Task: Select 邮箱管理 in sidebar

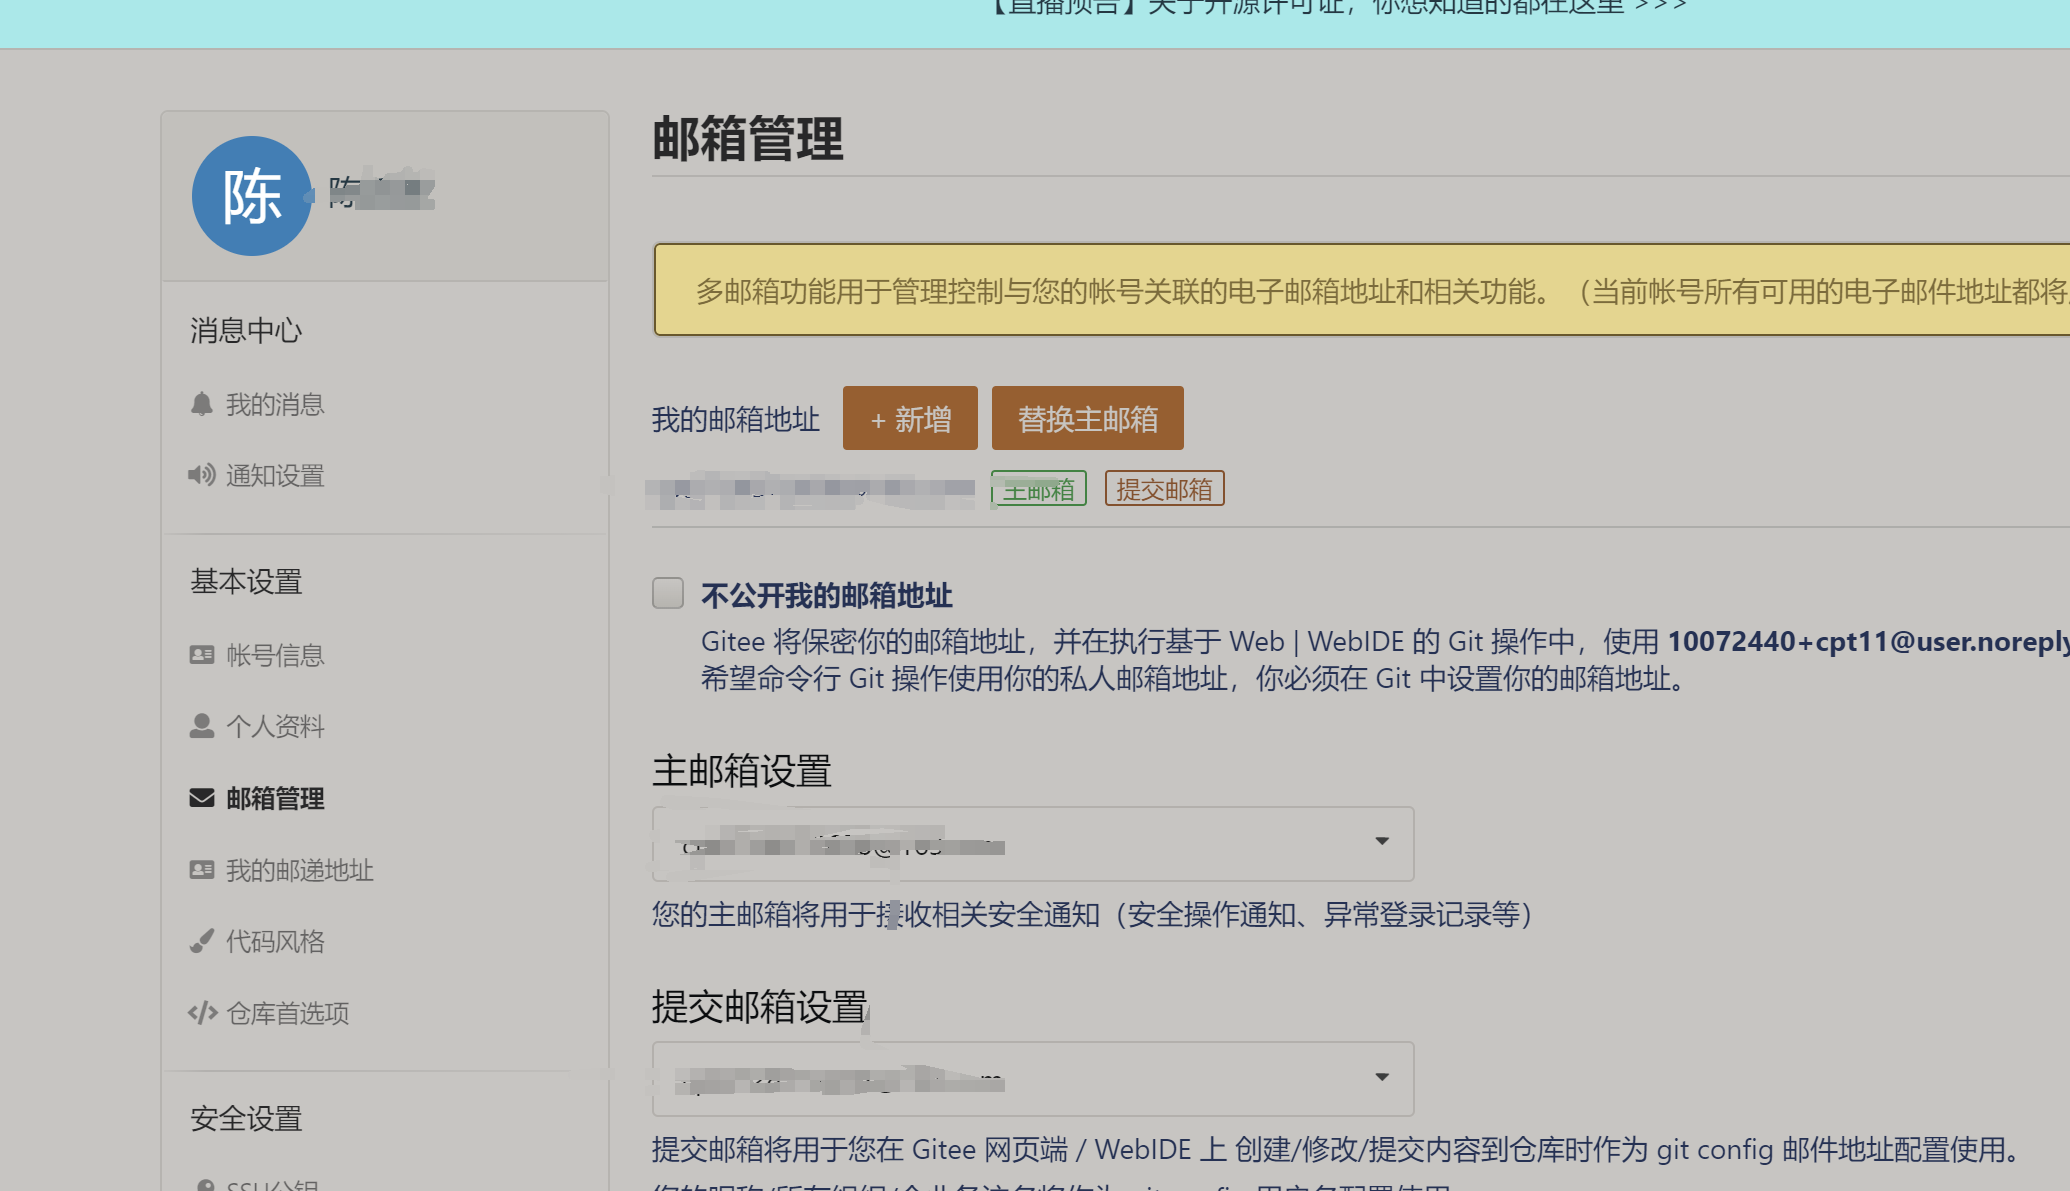Action: click(275, 798)
